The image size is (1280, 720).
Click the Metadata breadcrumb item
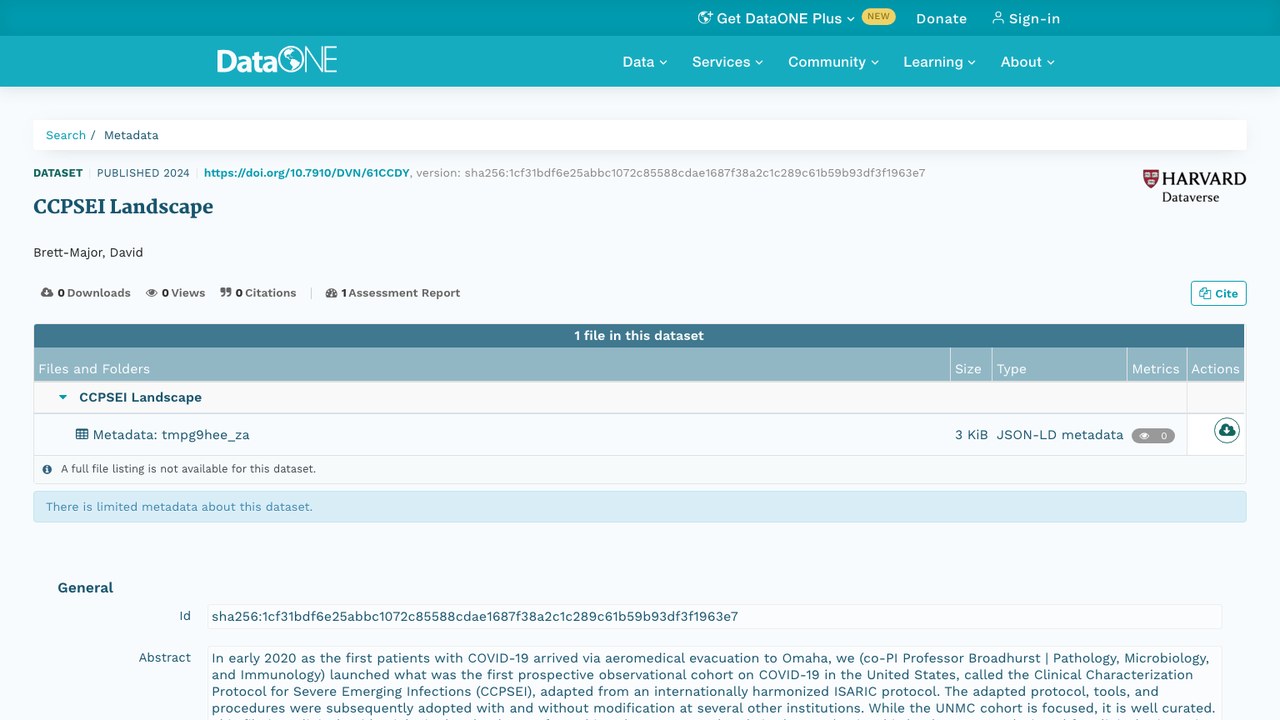click(x=131, y=135)
